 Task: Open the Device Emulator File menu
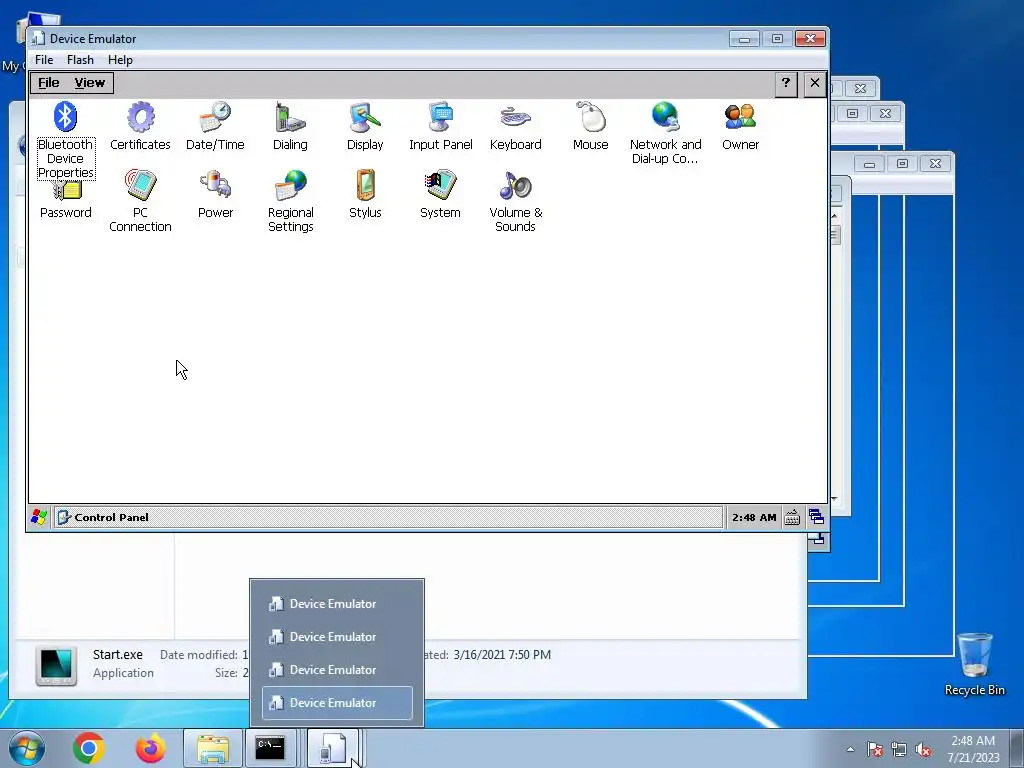[x=44, y=60]
